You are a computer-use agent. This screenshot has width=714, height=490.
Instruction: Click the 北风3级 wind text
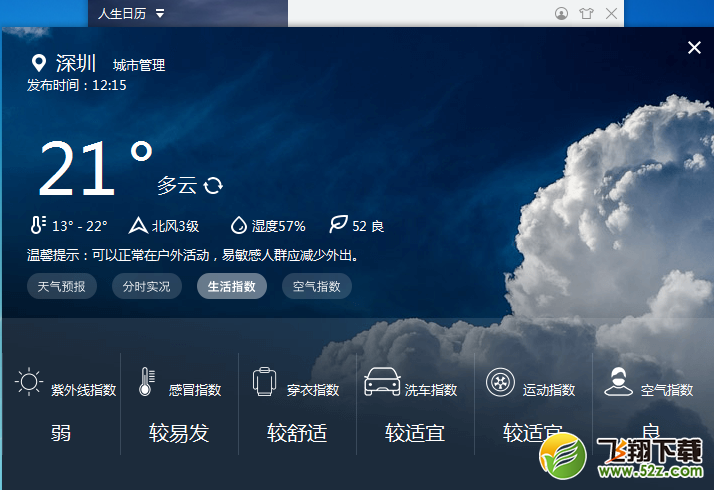[x=175, y=226]
